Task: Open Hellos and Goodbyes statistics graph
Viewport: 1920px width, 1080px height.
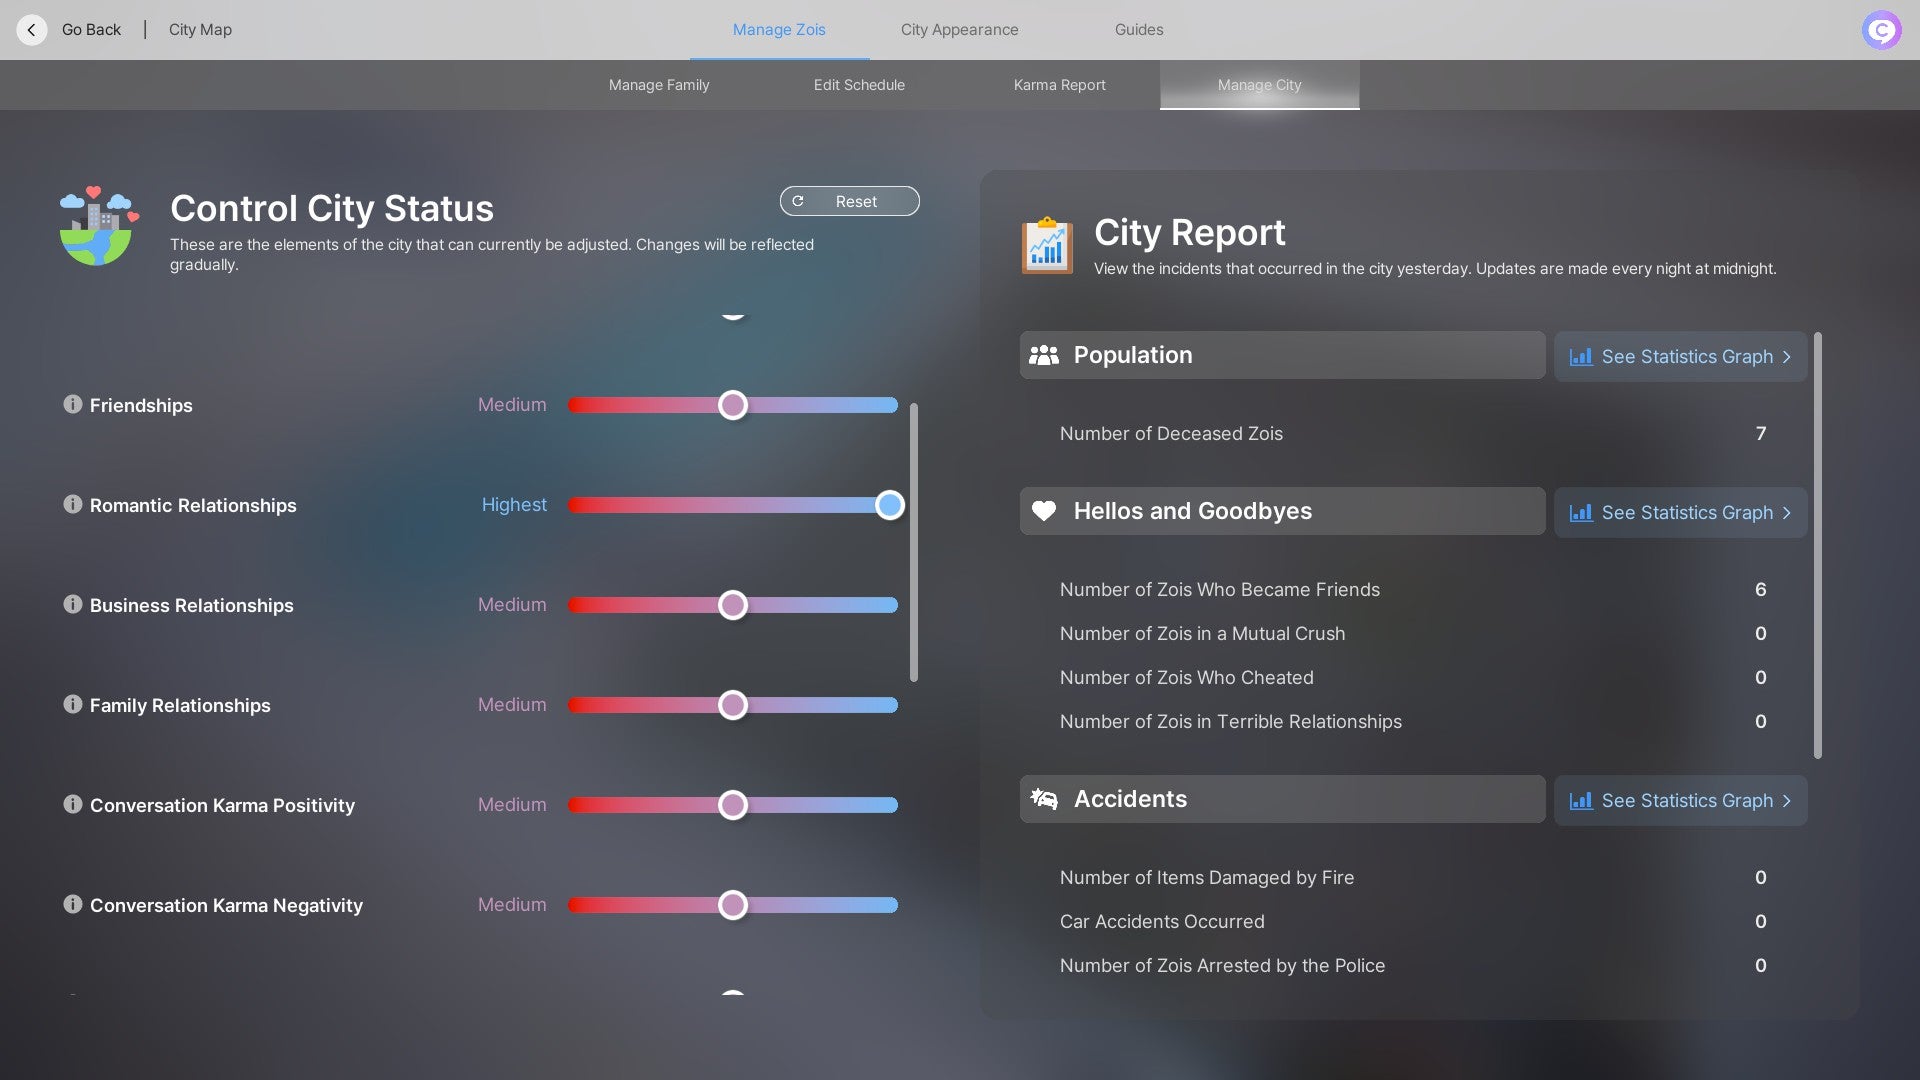Action: [x=1680, y=513]
